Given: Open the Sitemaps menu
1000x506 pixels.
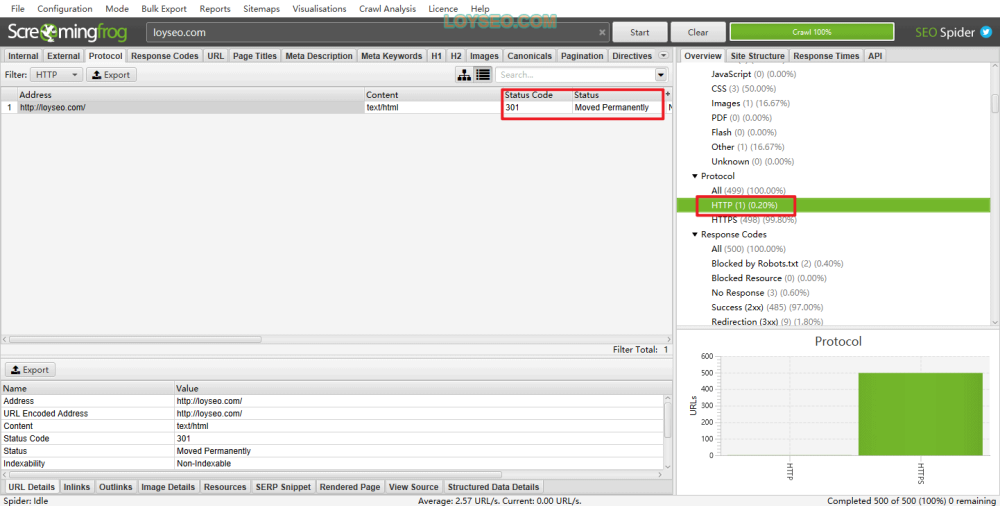Looking at the screenshot, I should pyautogui.click(x=261, y=8).
